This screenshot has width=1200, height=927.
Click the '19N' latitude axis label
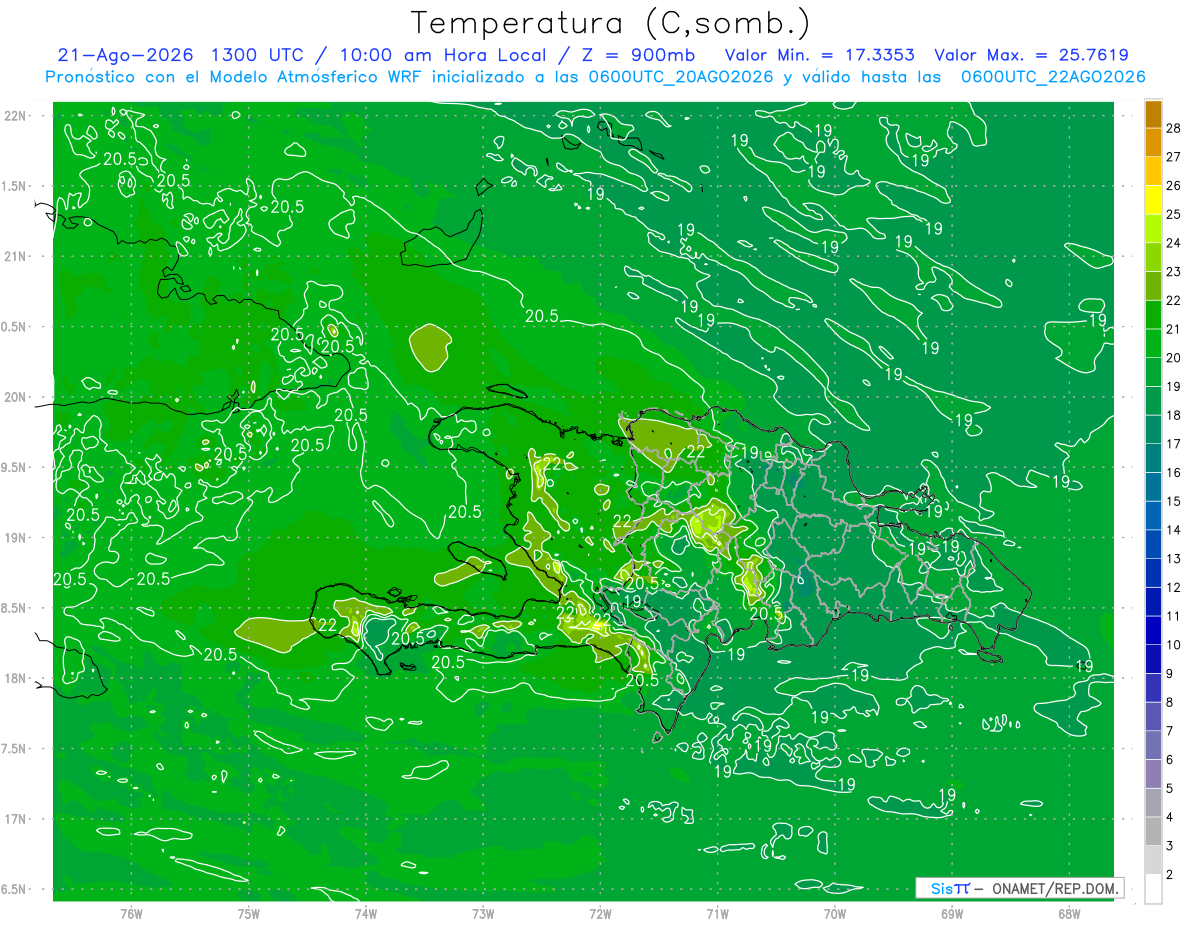pos(16,538)
